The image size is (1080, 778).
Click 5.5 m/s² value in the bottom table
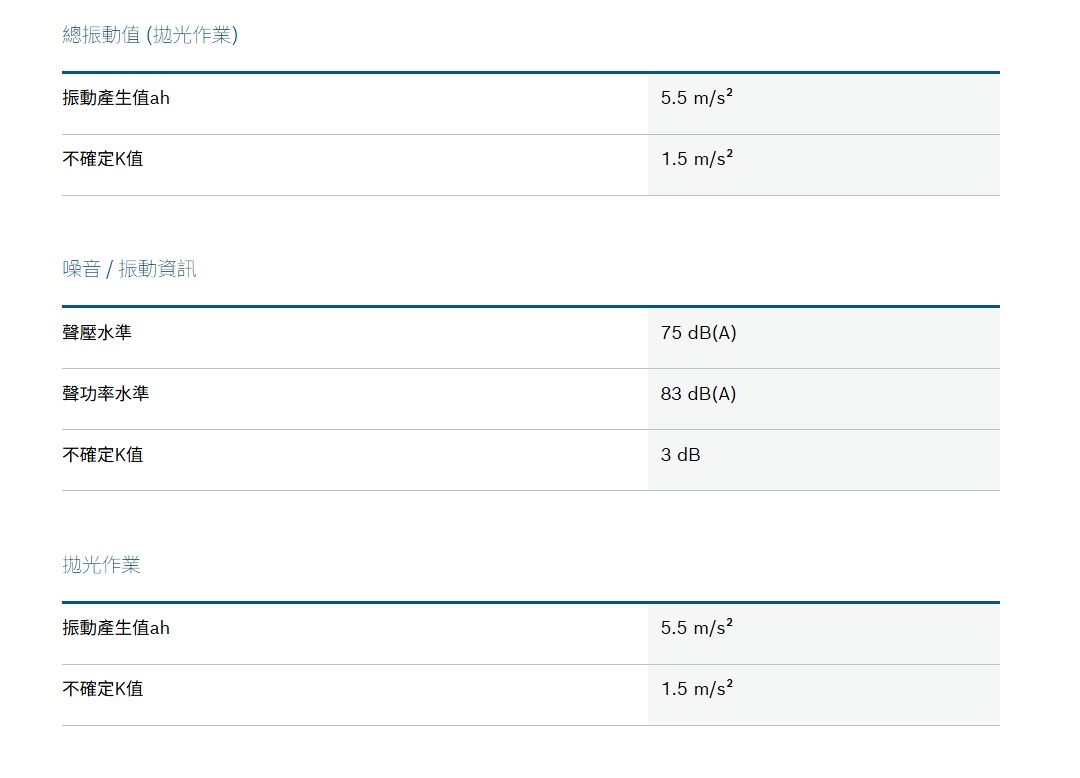pyautogui.click(x=697, y=628)
